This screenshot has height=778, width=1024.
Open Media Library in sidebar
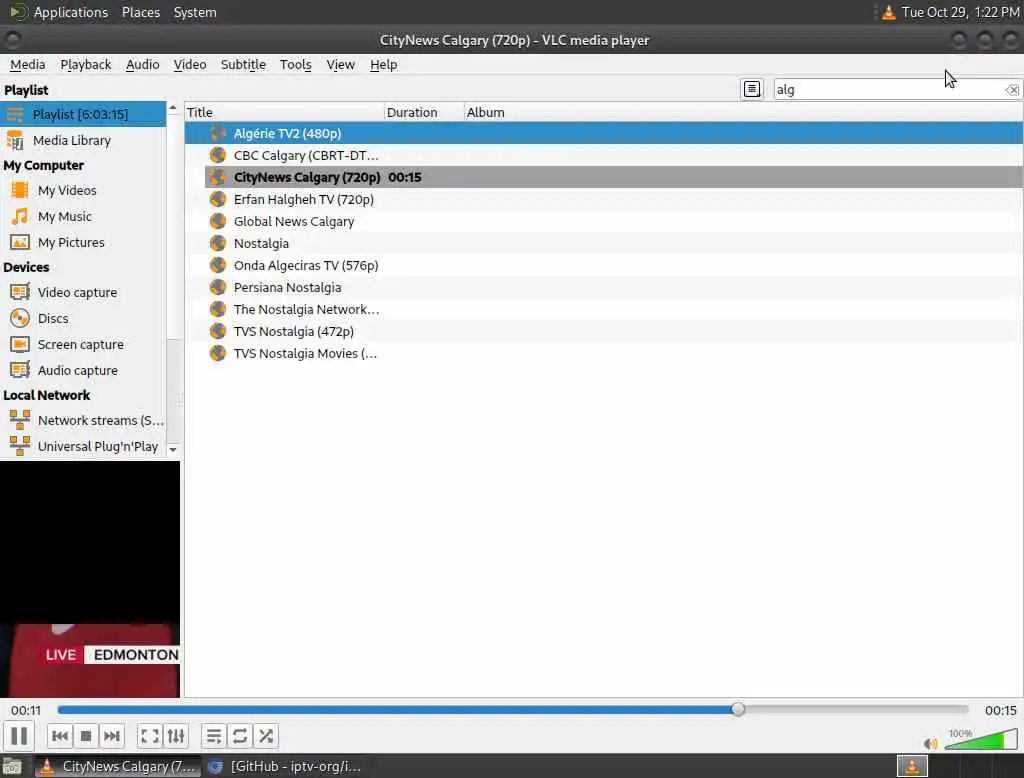pos(83,140)
